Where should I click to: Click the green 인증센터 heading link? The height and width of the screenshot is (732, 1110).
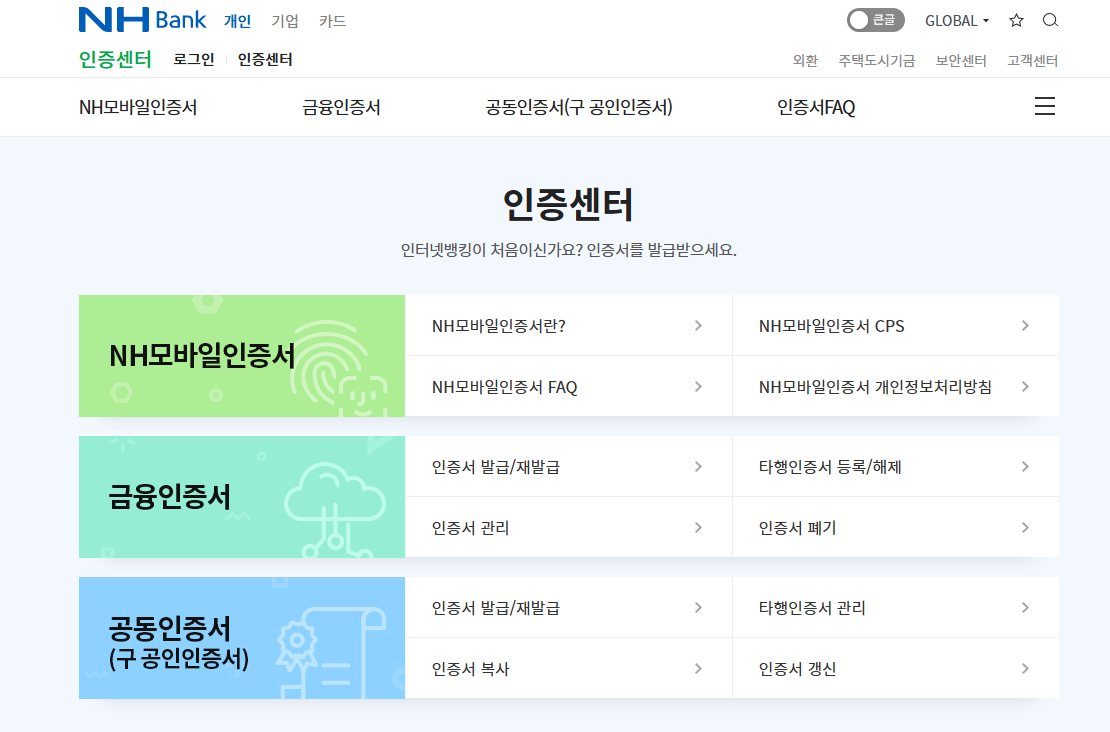tap(115, 59)
